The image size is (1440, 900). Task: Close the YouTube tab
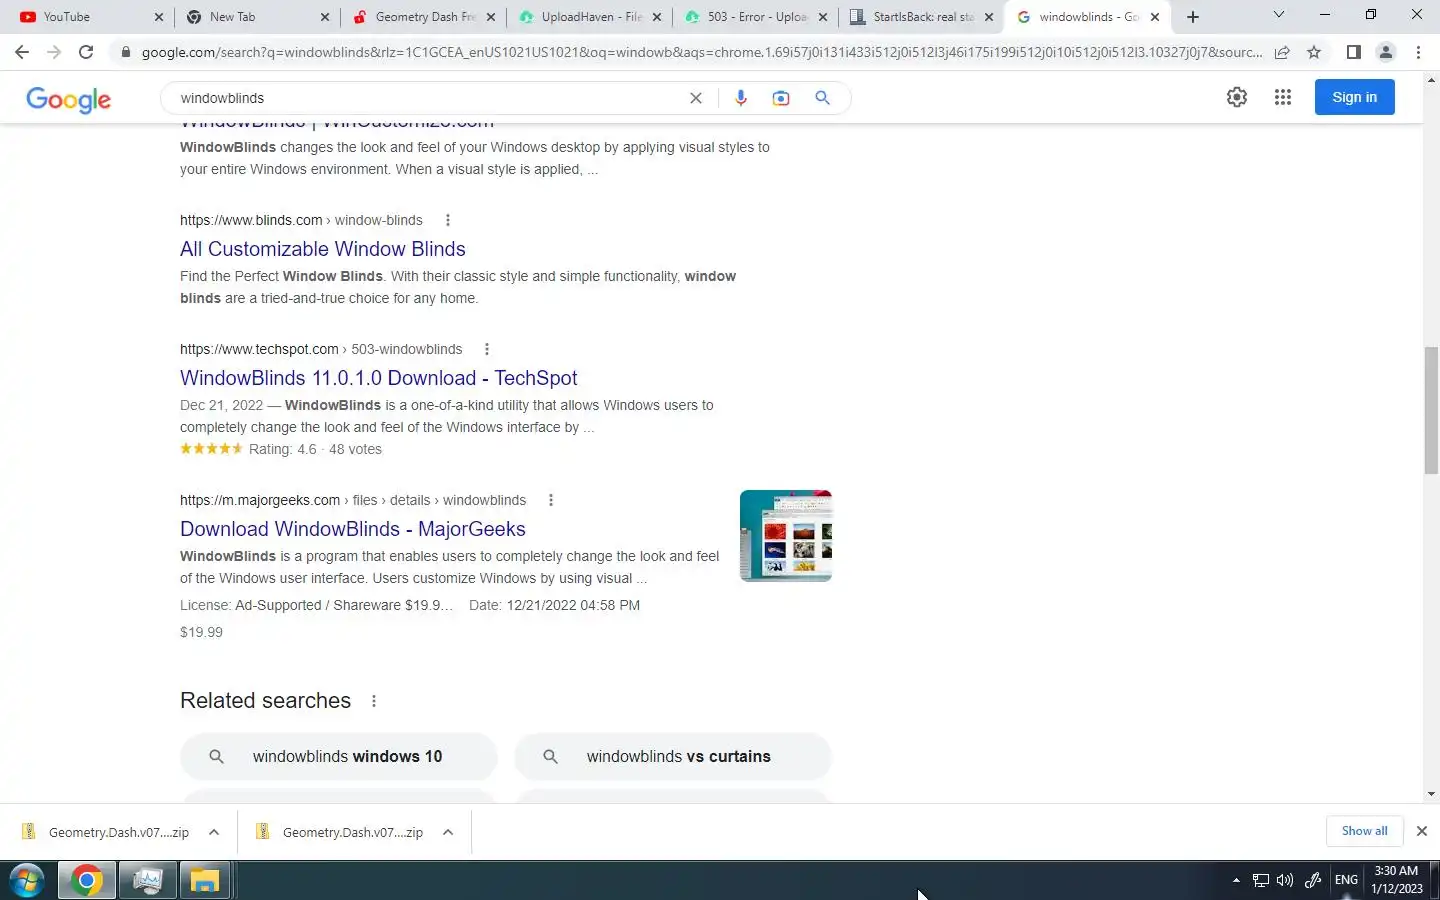pos(158,17)
